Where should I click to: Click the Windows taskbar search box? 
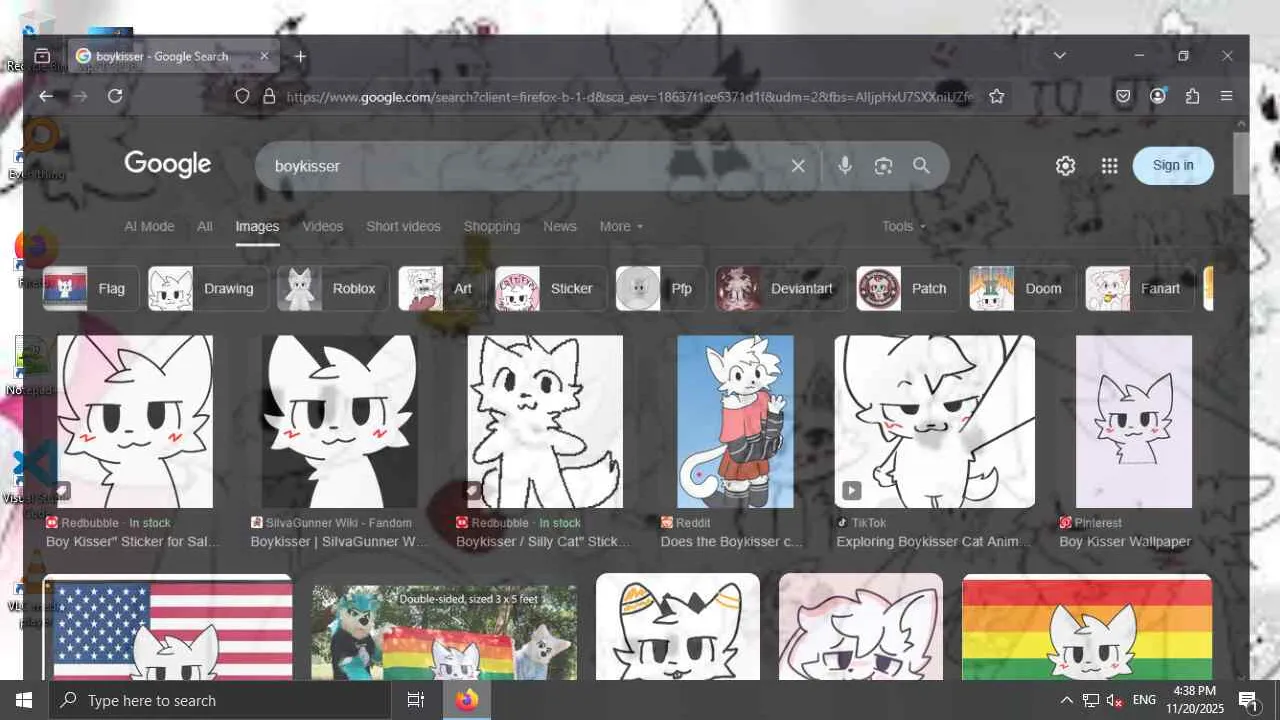(219, 700)
